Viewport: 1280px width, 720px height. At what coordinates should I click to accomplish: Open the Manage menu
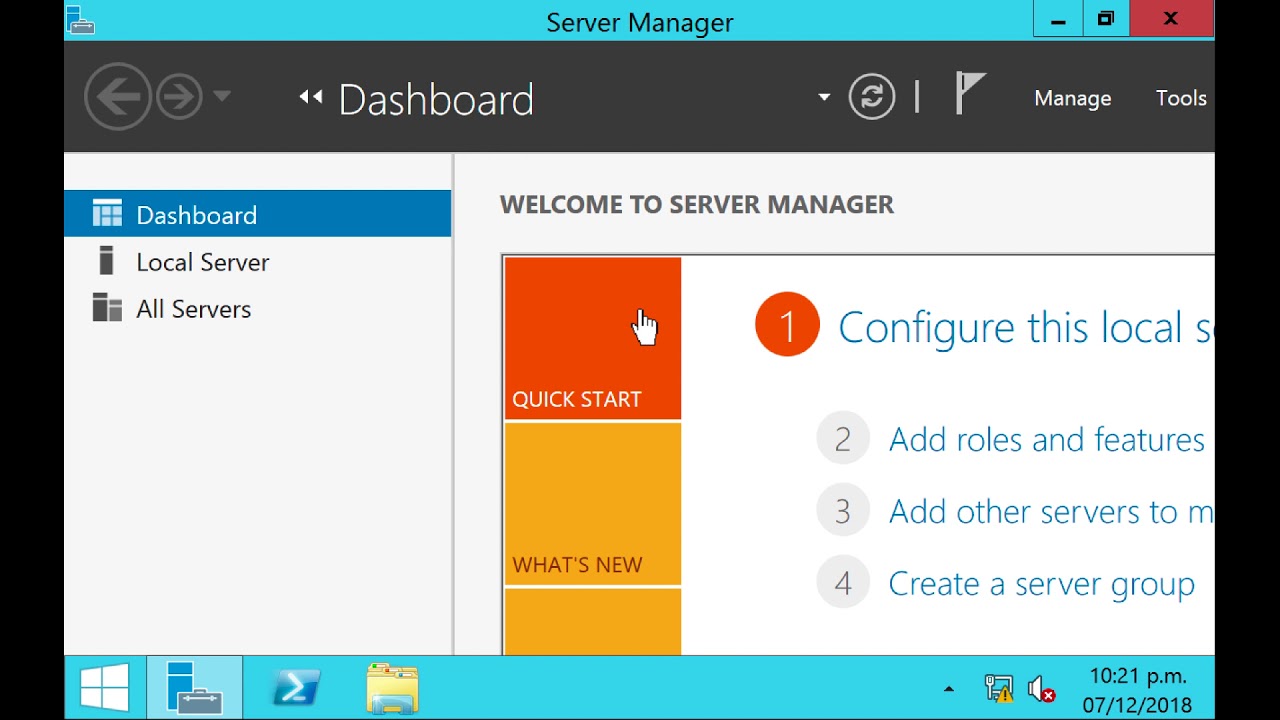click(x=1073, y=98)
